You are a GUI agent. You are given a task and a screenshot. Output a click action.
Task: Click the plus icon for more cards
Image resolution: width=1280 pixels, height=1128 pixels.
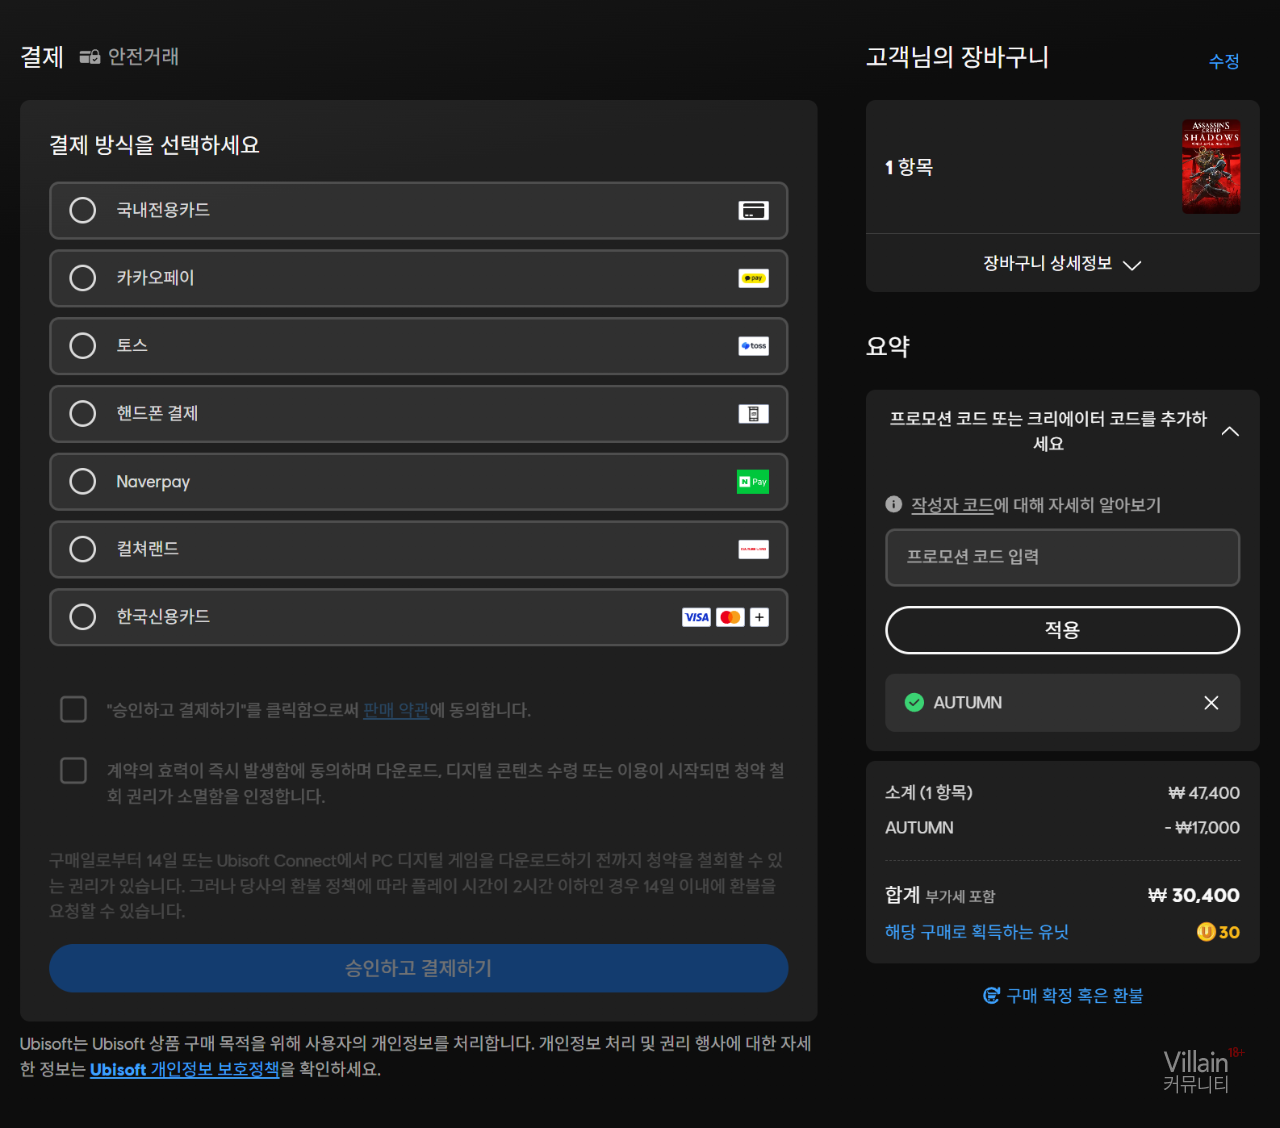[x=760, y=617]
